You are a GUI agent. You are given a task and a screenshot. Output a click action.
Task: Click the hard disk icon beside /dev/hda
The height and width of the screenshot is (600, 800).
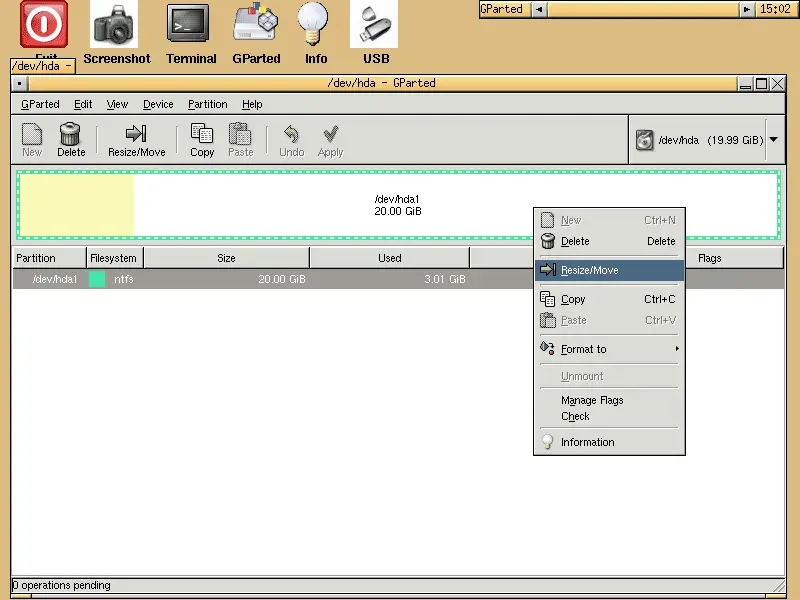point(644,140)
